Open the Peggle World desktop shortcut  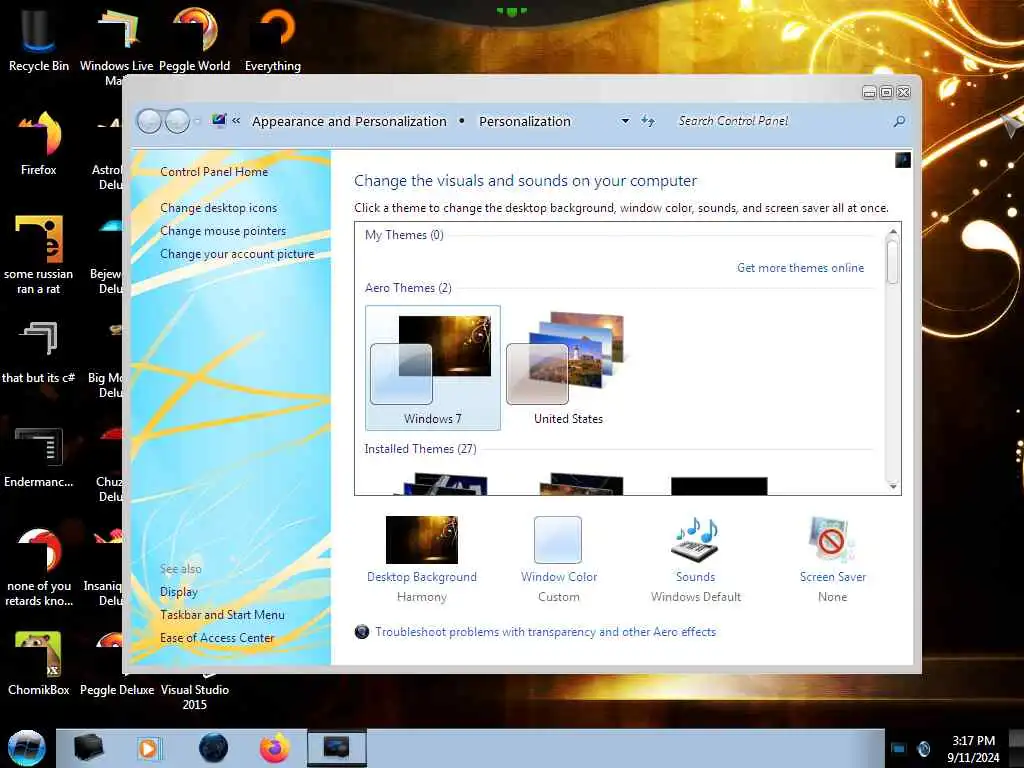(x=195, y=37)
